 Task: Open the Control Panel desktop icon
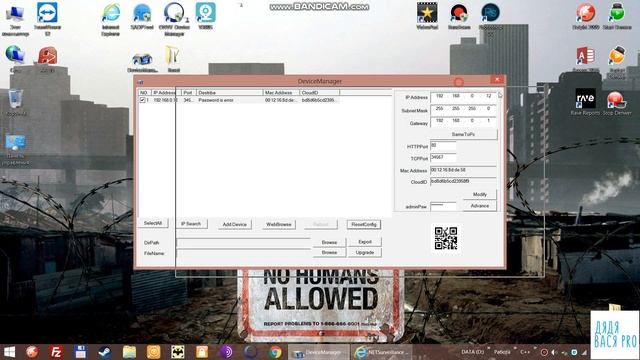coord(16,149)
